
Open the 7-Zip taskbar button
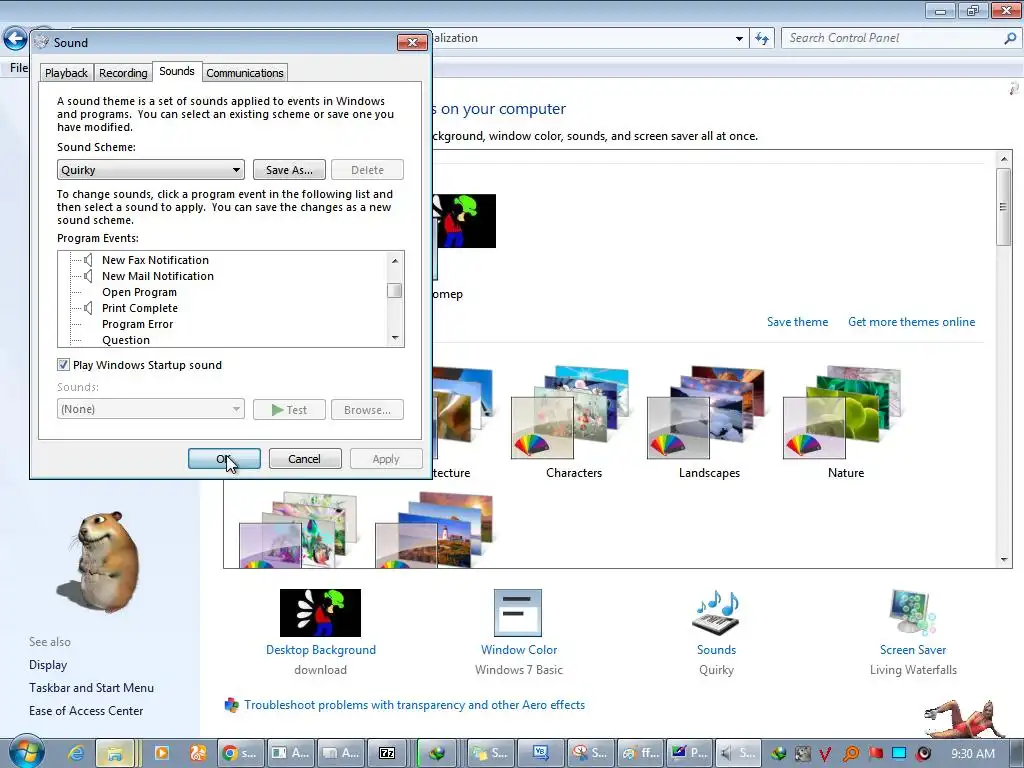[387, 753]
